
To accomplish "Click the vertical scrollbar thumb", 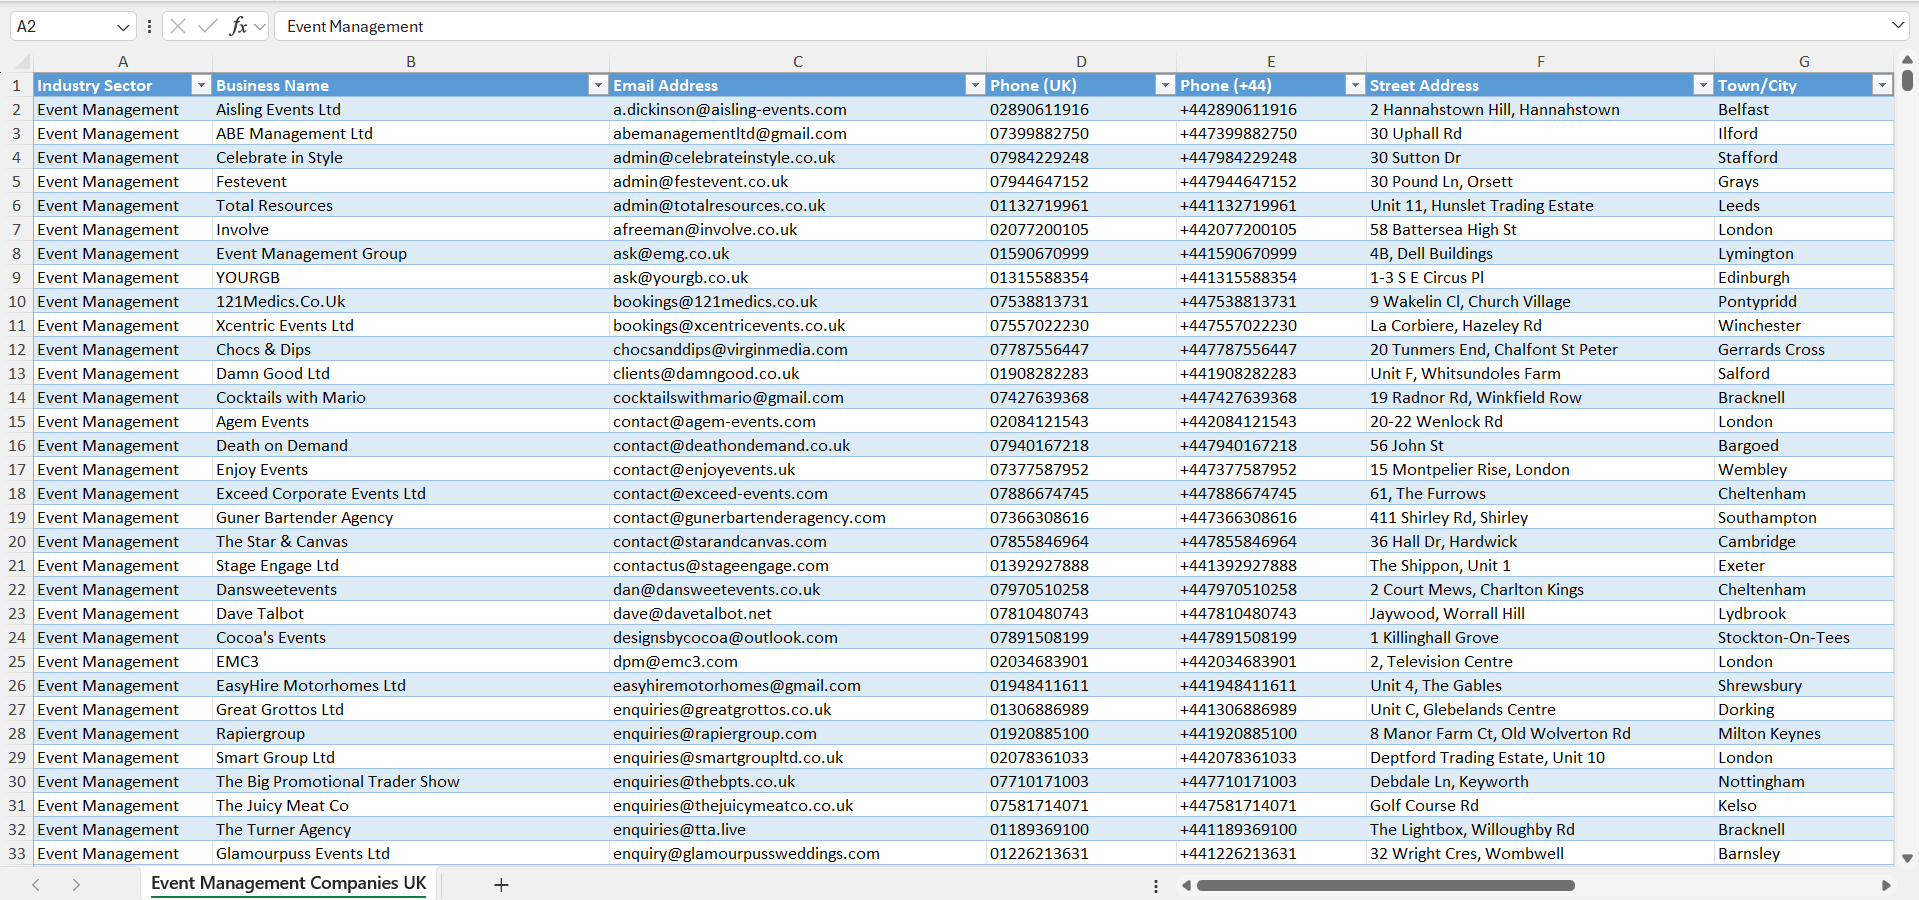I will point(1907,81).
